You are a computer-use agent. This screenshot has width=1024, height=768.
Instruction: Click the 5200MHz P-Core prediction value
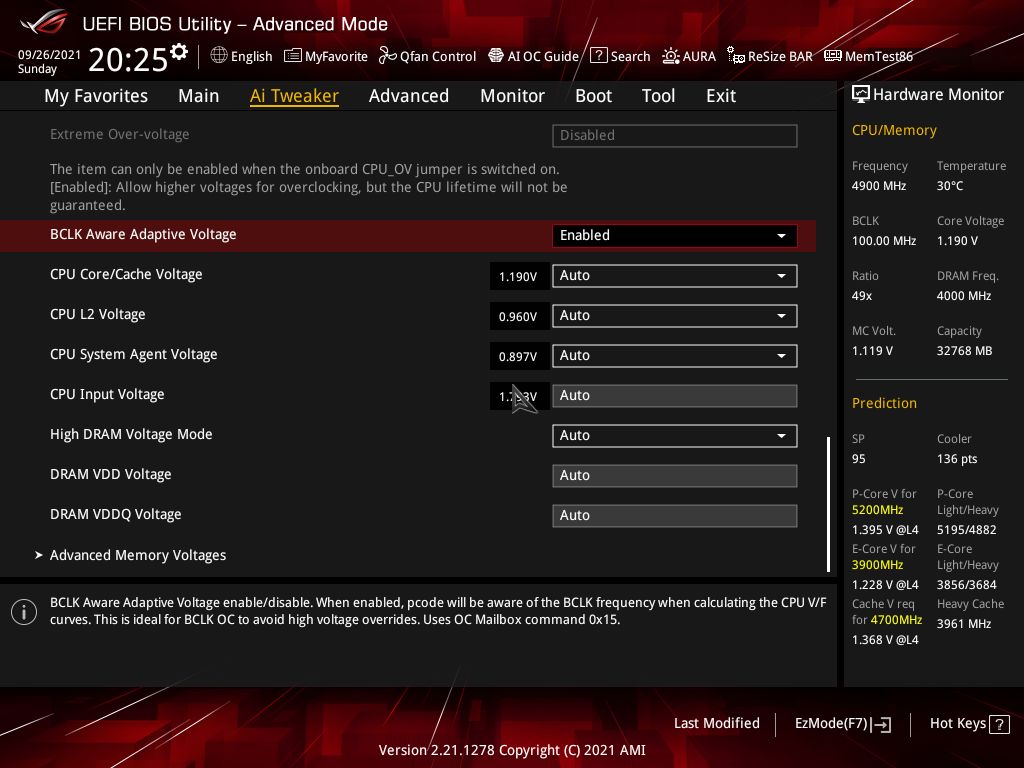pyautogui.click(x=878, y=510)
